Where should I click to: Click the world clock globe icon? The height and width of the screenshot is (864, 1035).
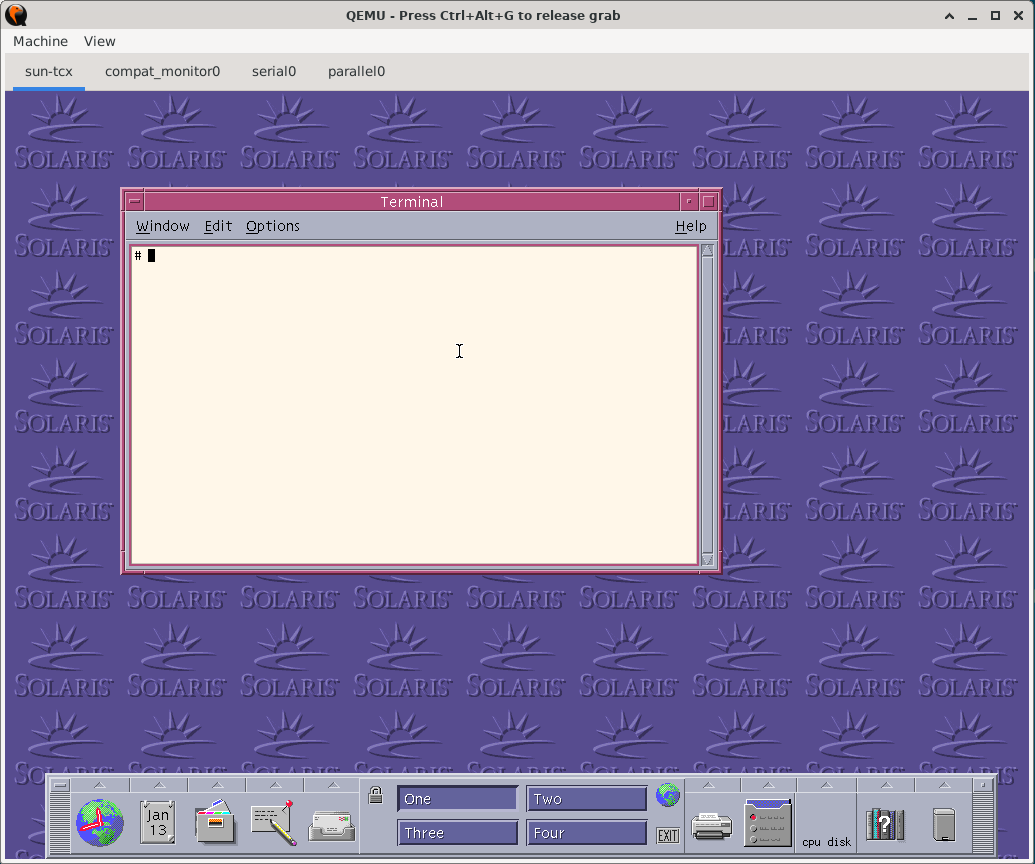coord(100,824)
